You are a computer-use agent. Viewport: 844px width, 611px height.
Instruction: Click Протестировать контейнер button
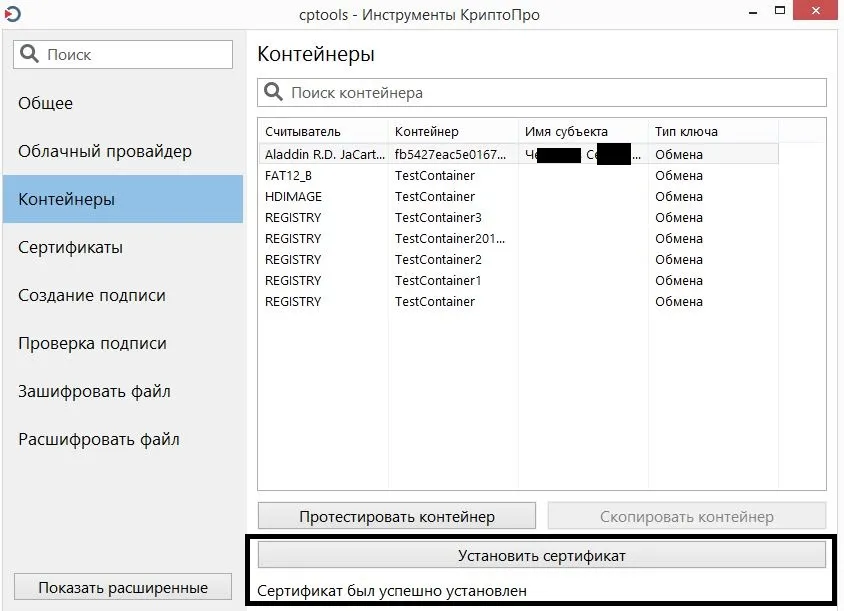[397, 516]
